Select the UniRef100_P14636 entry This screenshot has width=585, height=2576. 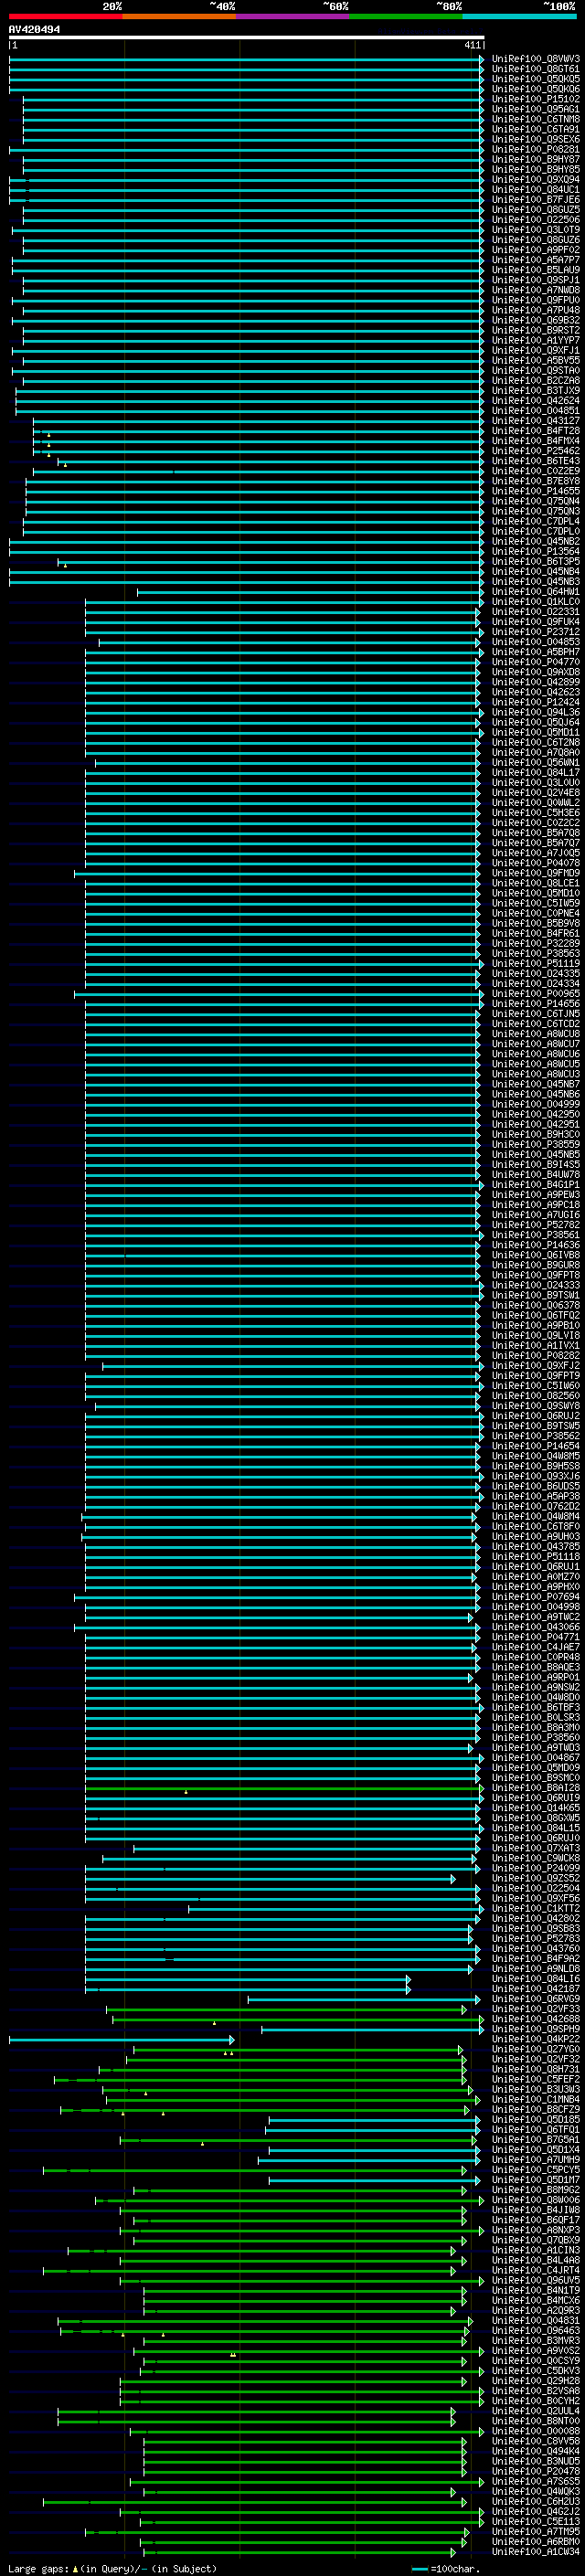535,1245
